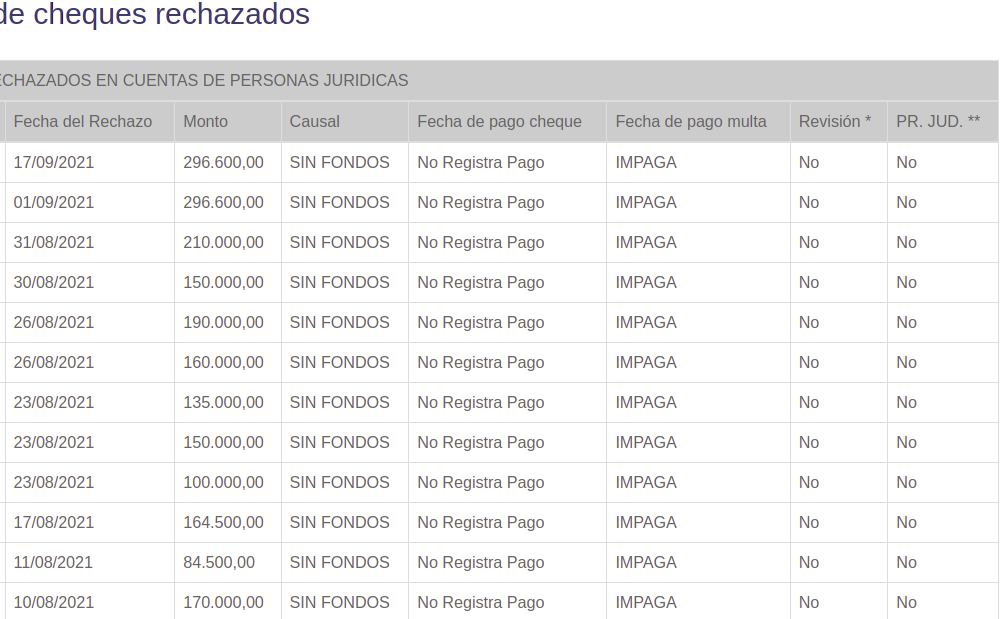Click the table section header about personas juridicas

click(204, 80)
